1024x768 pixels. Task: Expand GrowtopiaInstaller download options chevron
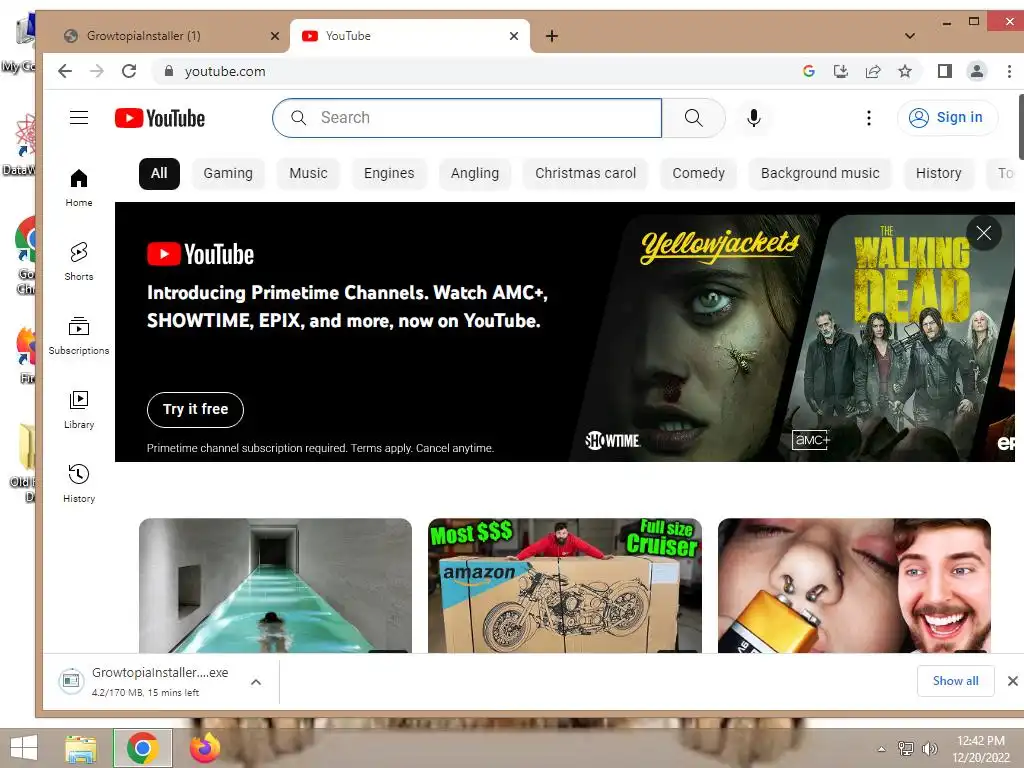coord(256,682)
